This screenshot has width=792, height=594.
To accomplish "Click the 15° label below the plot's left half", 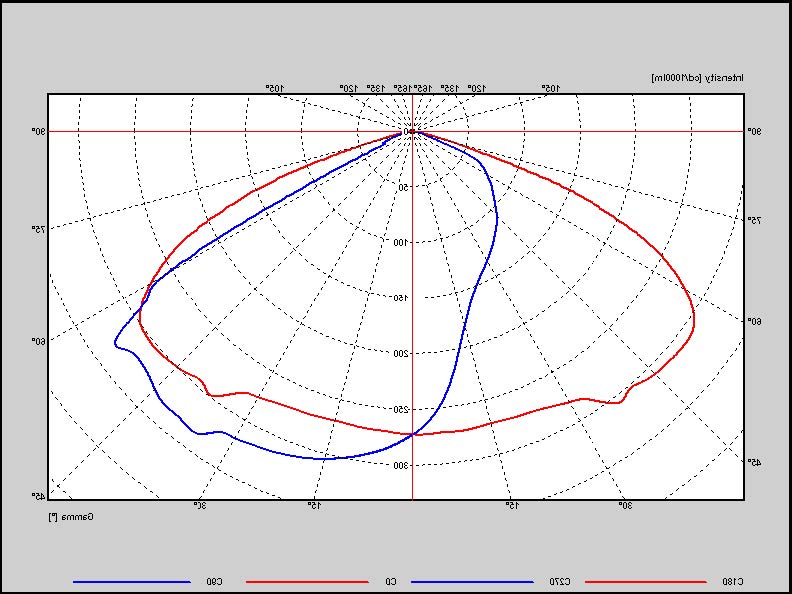I will pos(315,505).
